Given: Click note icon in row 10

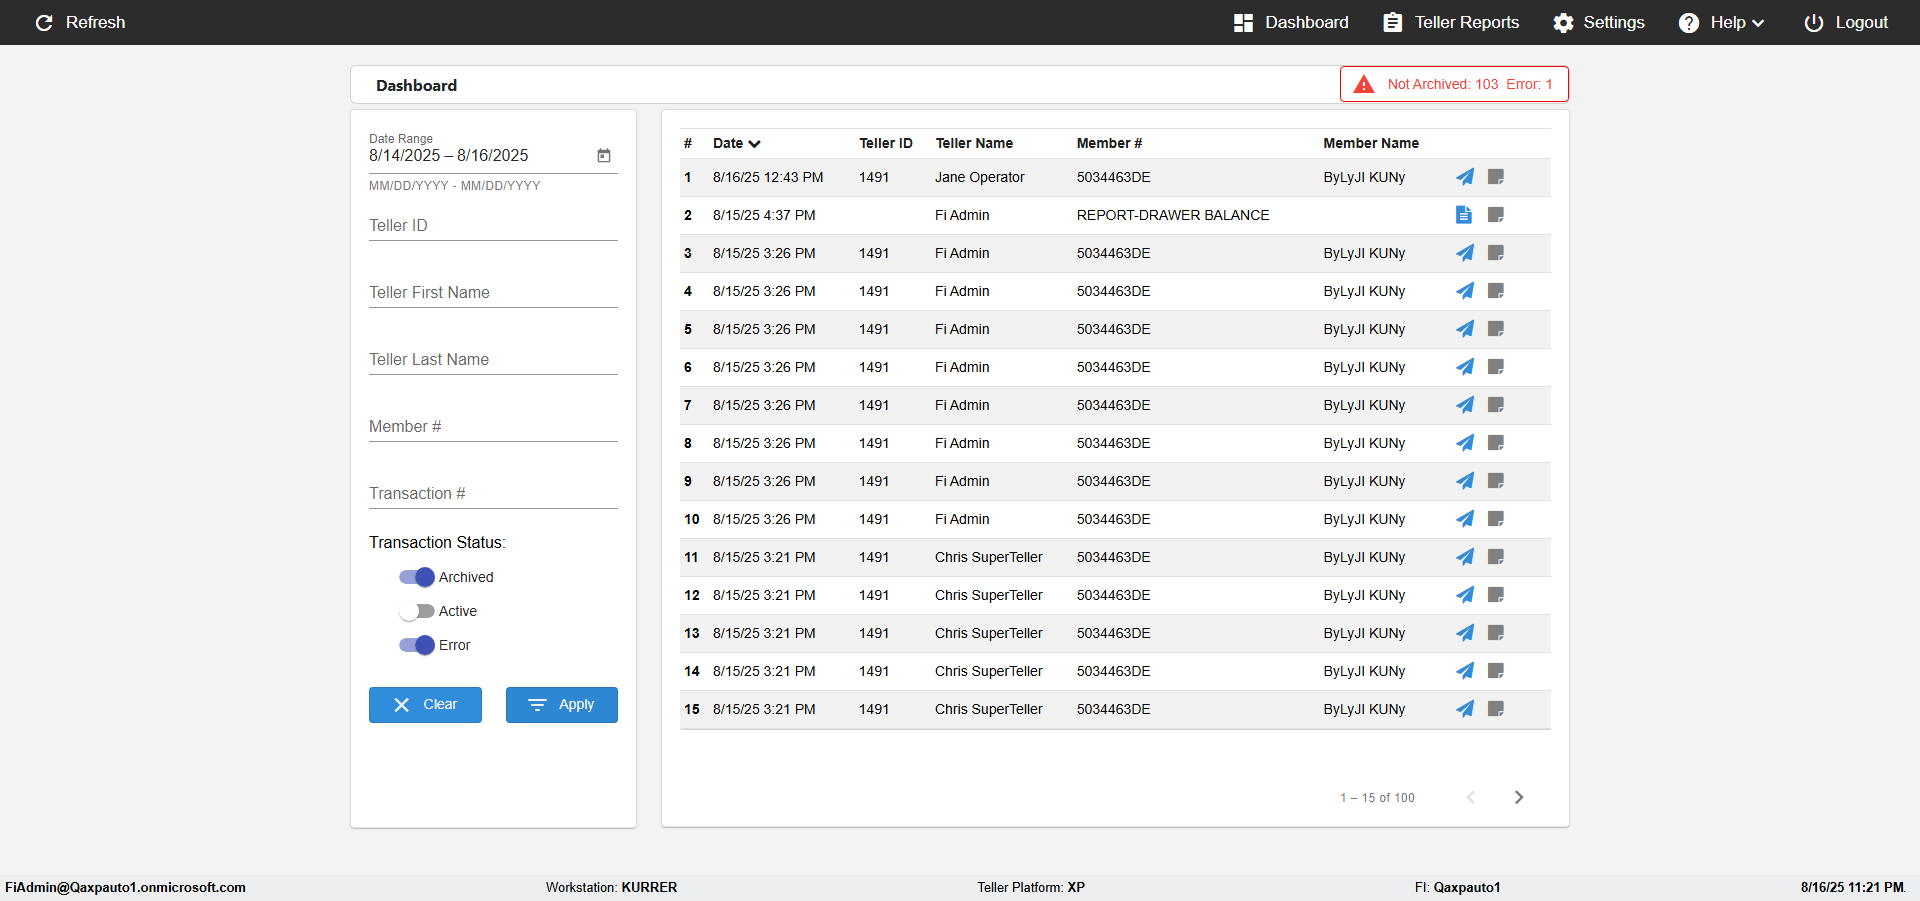Looking at the screenshot, I should click(x=1496, y=519).
